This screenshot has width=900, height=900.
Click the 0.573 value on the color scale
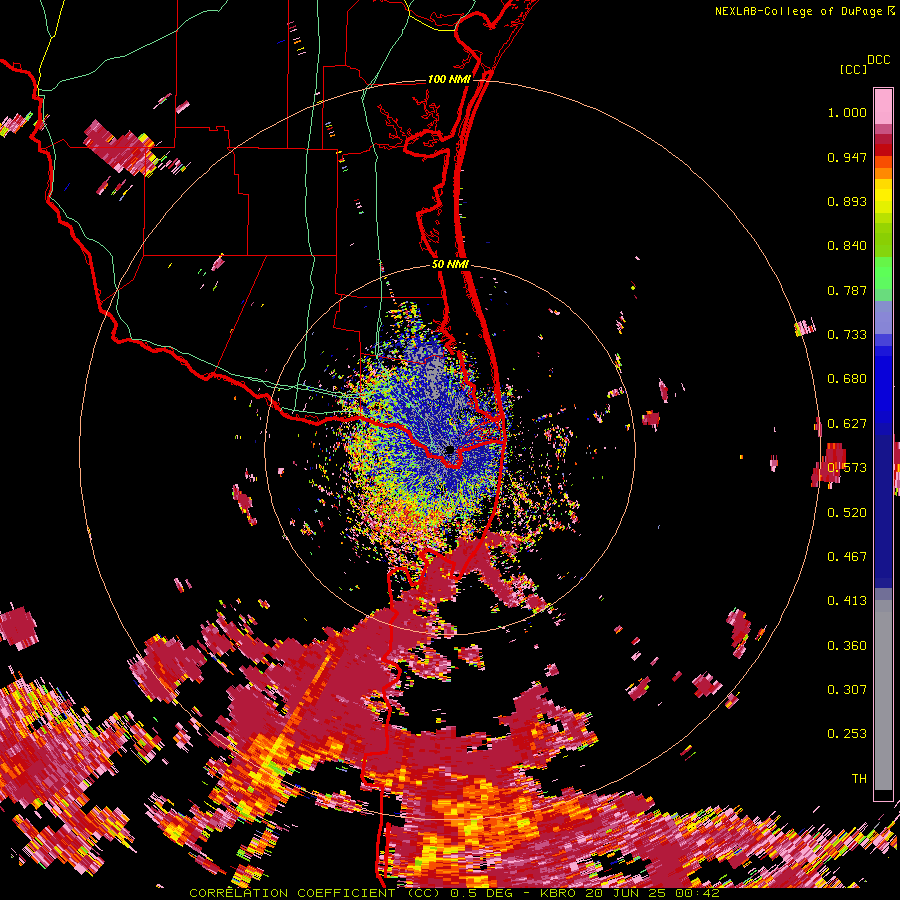click(847, 468)
